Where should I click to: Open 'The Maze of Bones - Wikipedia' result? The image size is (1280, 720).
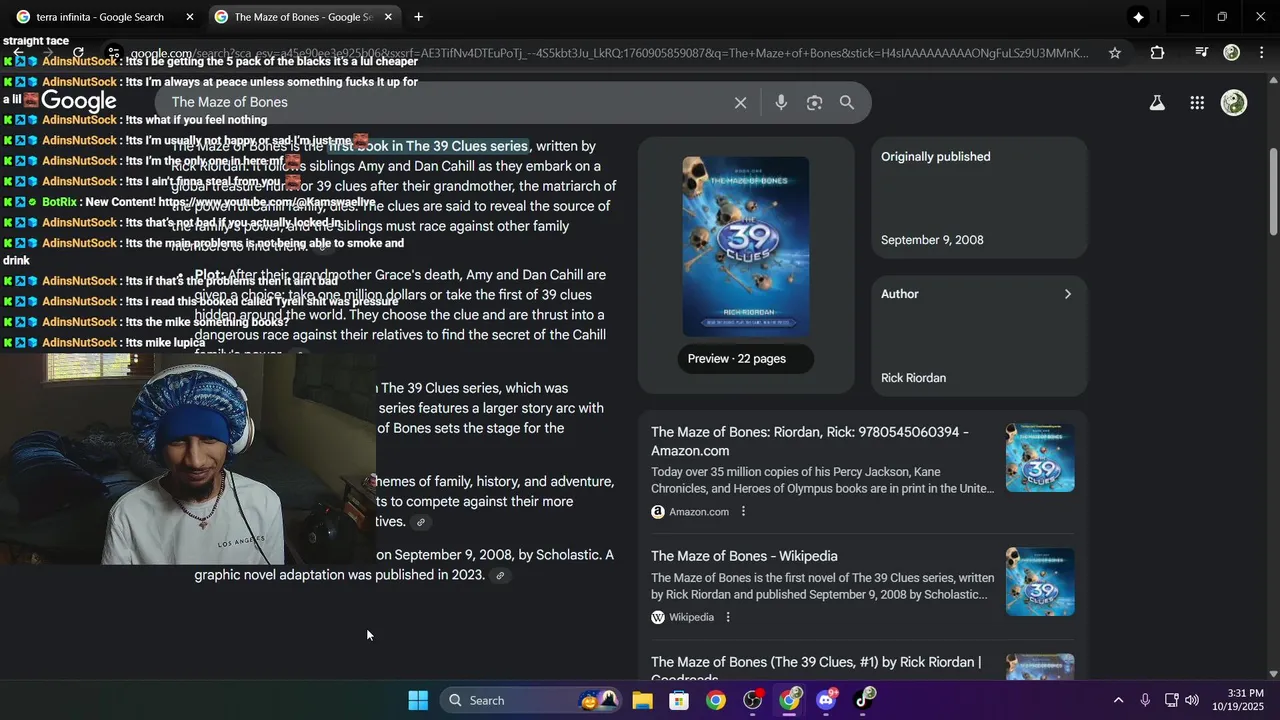click(x=744, y=556)
